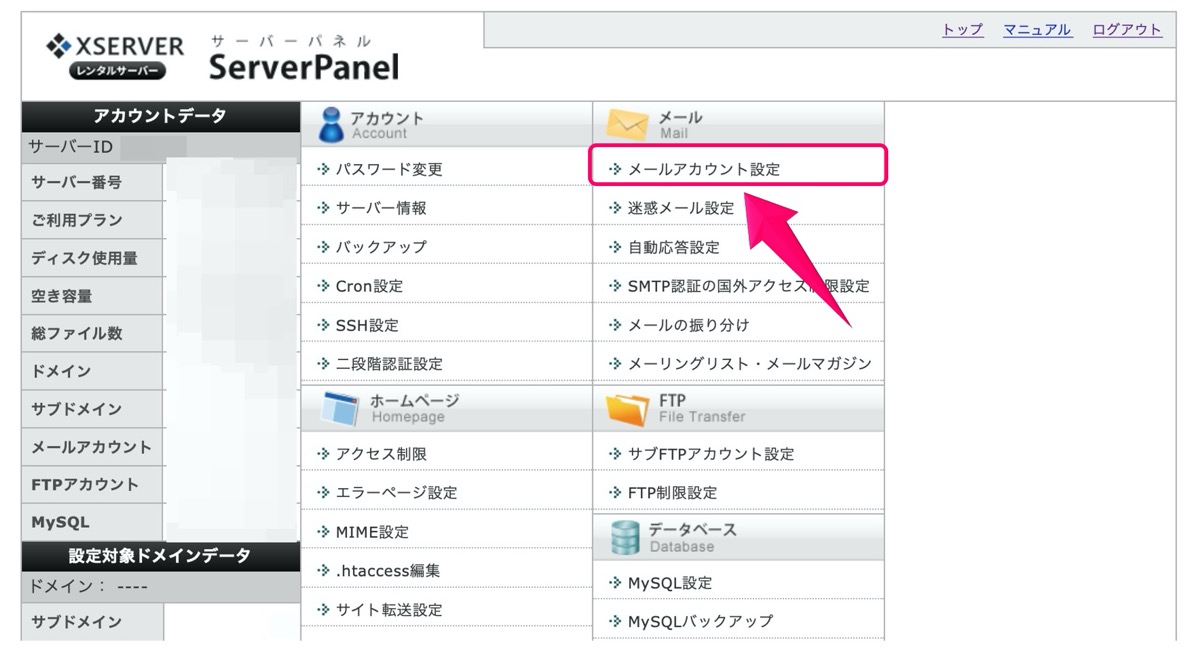Screen dimensions: 1200x671
Task: Open SSH設定
Action: tap(367, 325)
